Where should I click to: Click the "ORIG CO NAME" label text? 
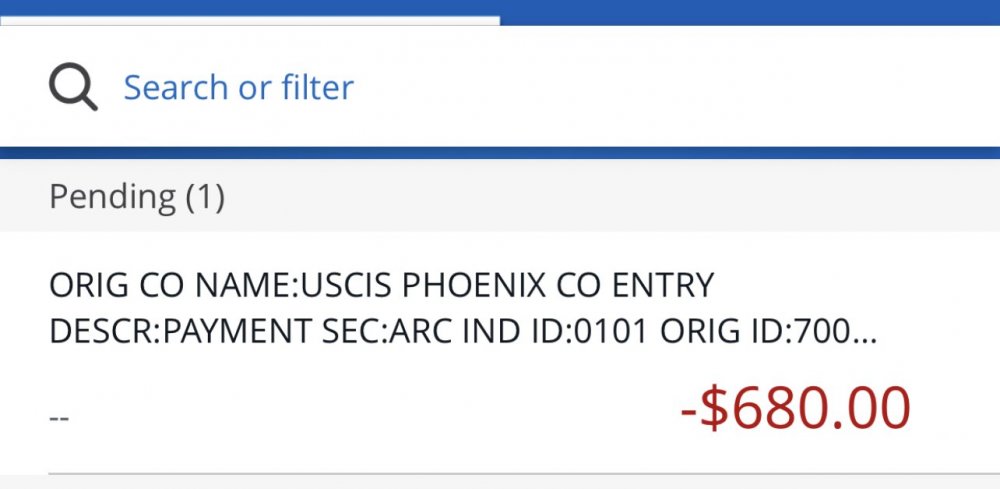(x=164, y=286)
